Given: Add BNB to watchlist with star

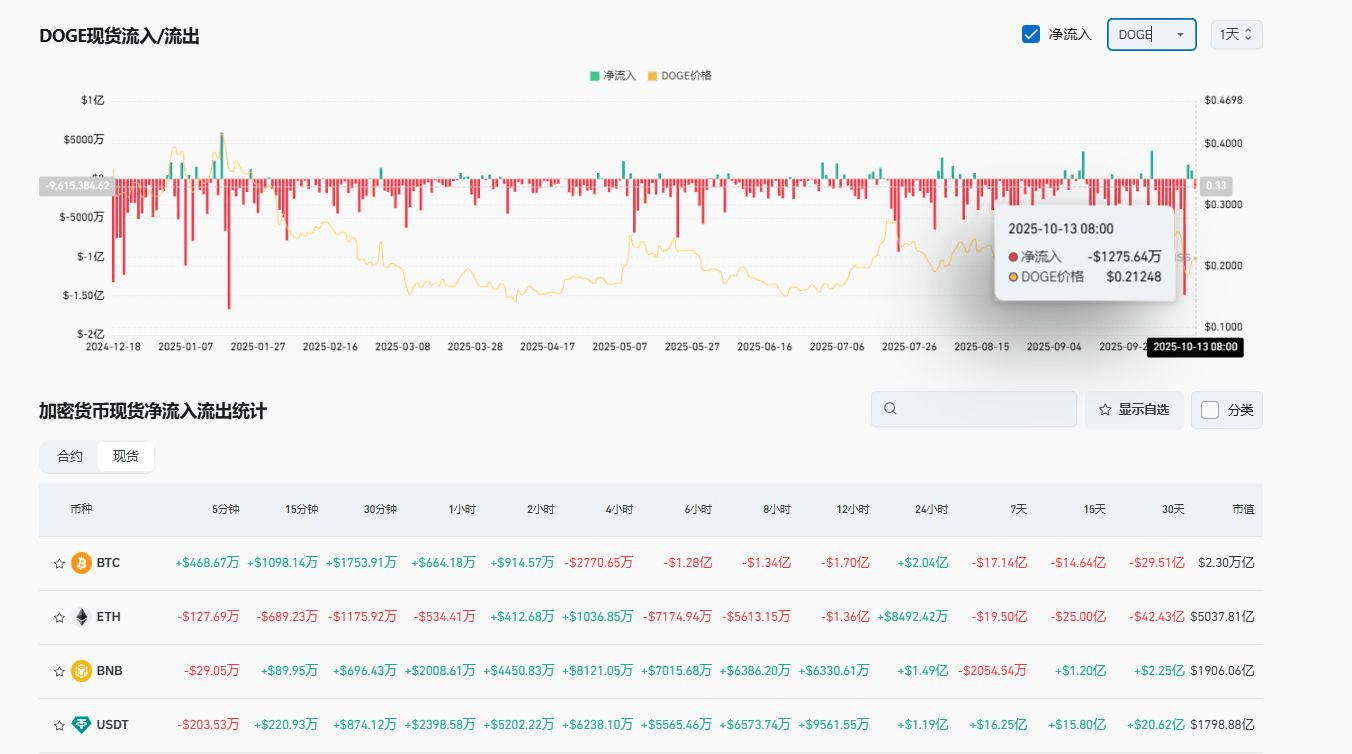Looking at the screenshot, I should click(59, 671).
